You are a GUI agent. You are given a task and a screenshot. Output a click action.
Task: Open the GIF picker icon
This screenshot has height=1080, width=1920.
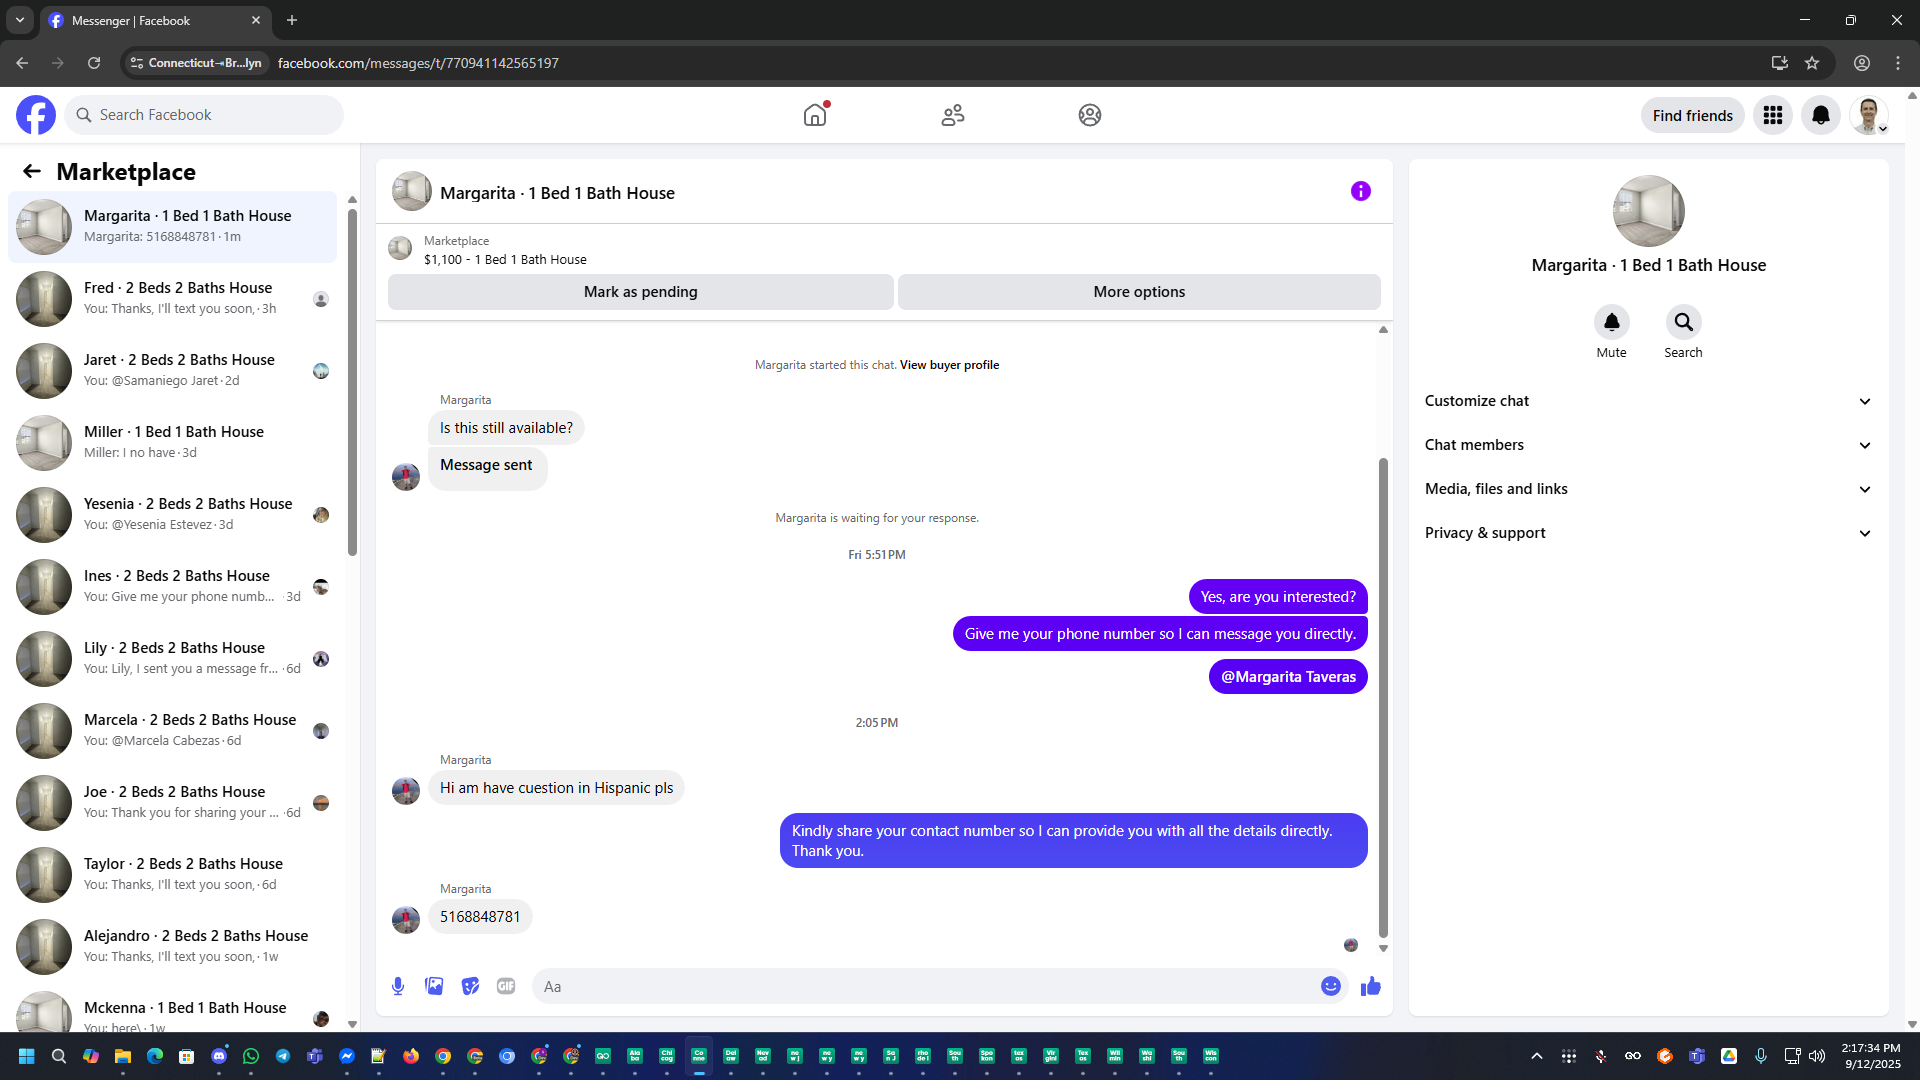click(x=506, y=986)
